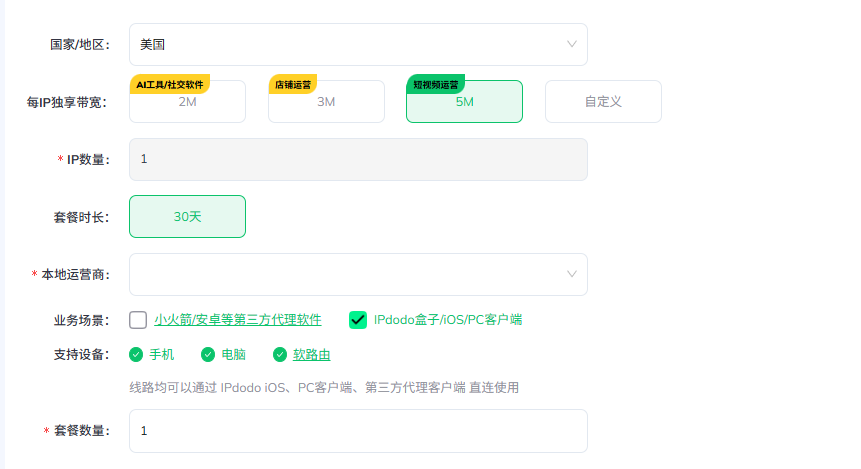Click the 套餐数量 input field
Image resolution: width=861 pixels, height=469 pixels.
[x=358, y=431]
